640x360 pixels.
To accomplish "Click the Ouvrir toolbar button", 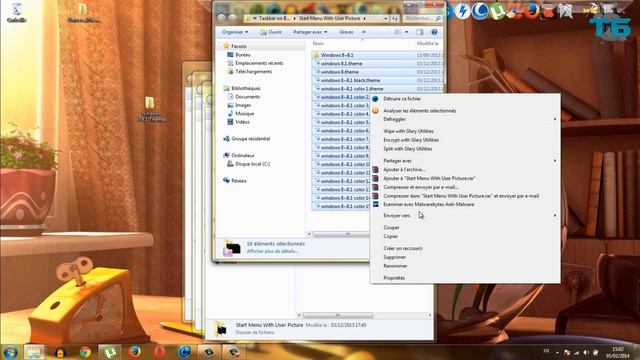I will point(271,32).
